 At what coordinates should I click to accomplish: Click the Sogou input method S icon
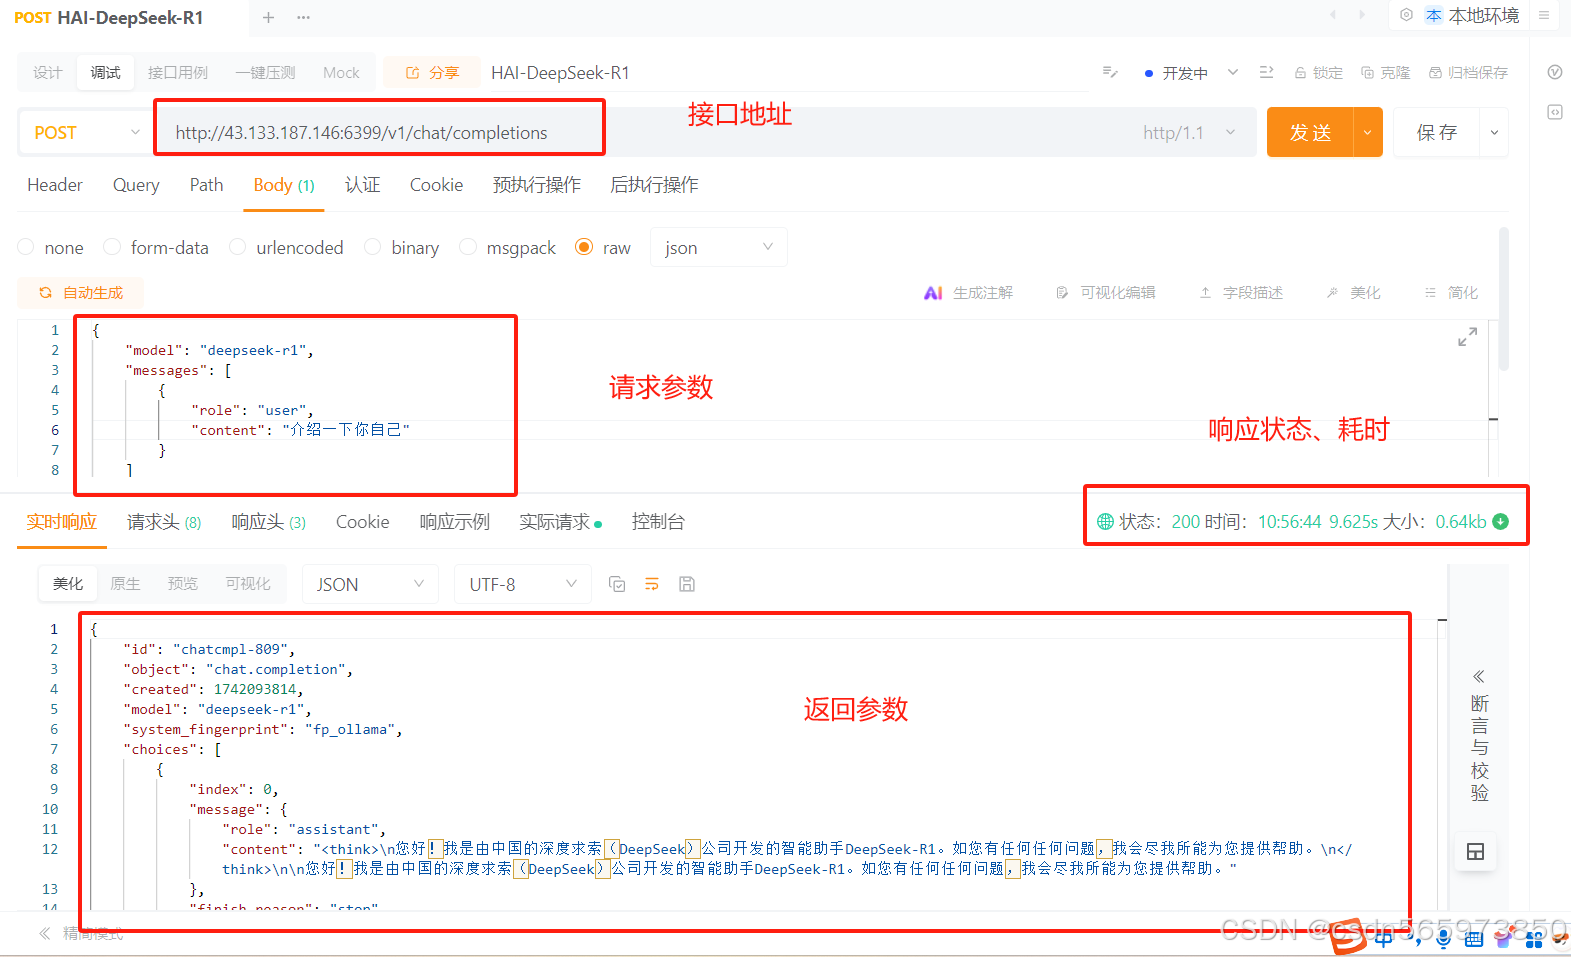point(1348,936)
